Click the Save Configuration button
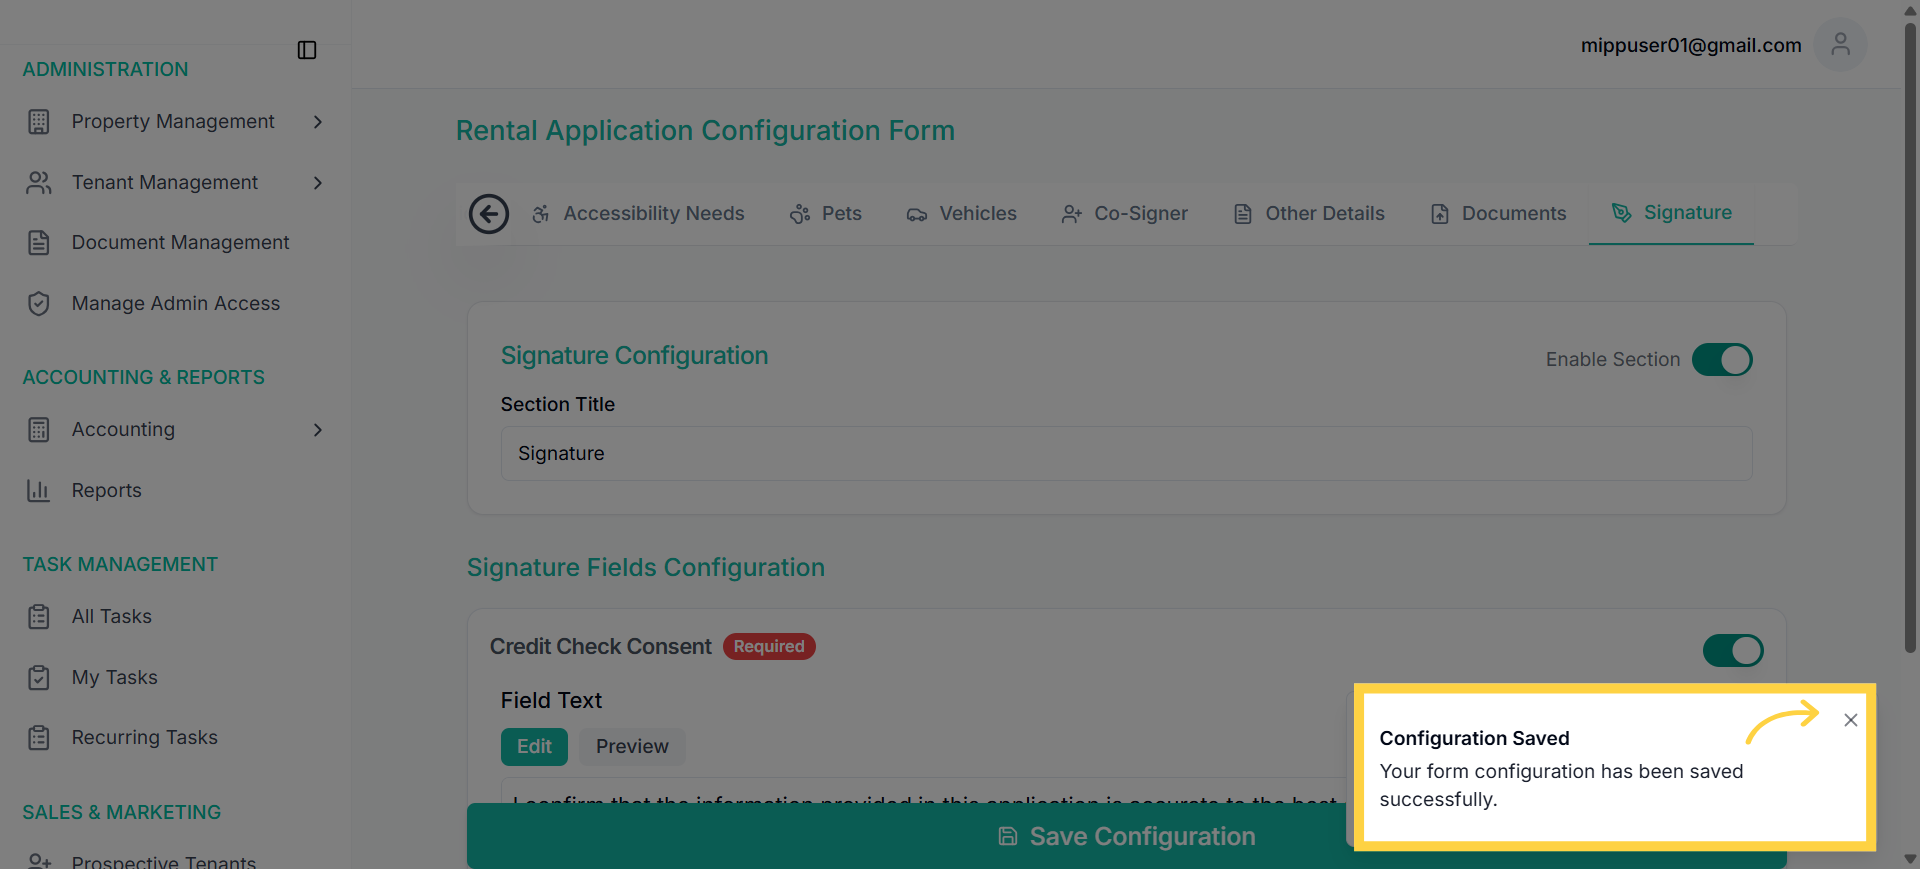This screenshot has height=869, width=1920. click(x=1126, y=836)
